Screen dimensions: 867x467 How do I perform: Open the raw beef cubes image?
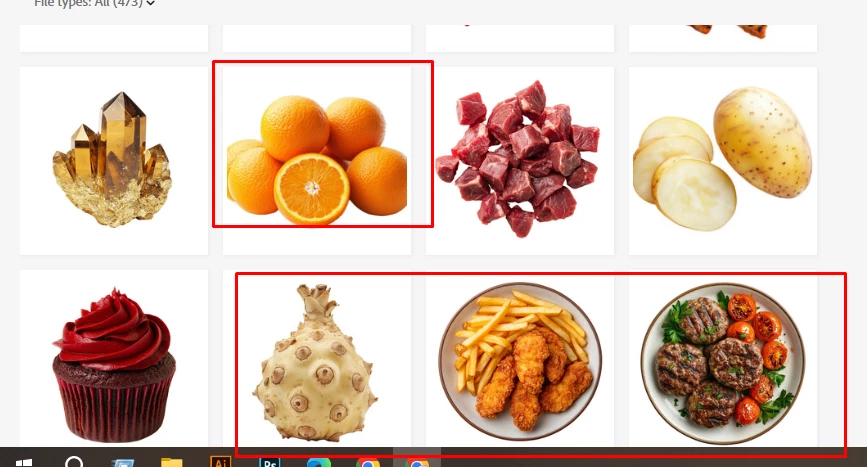pyautogui.click(x=520, y=161)
